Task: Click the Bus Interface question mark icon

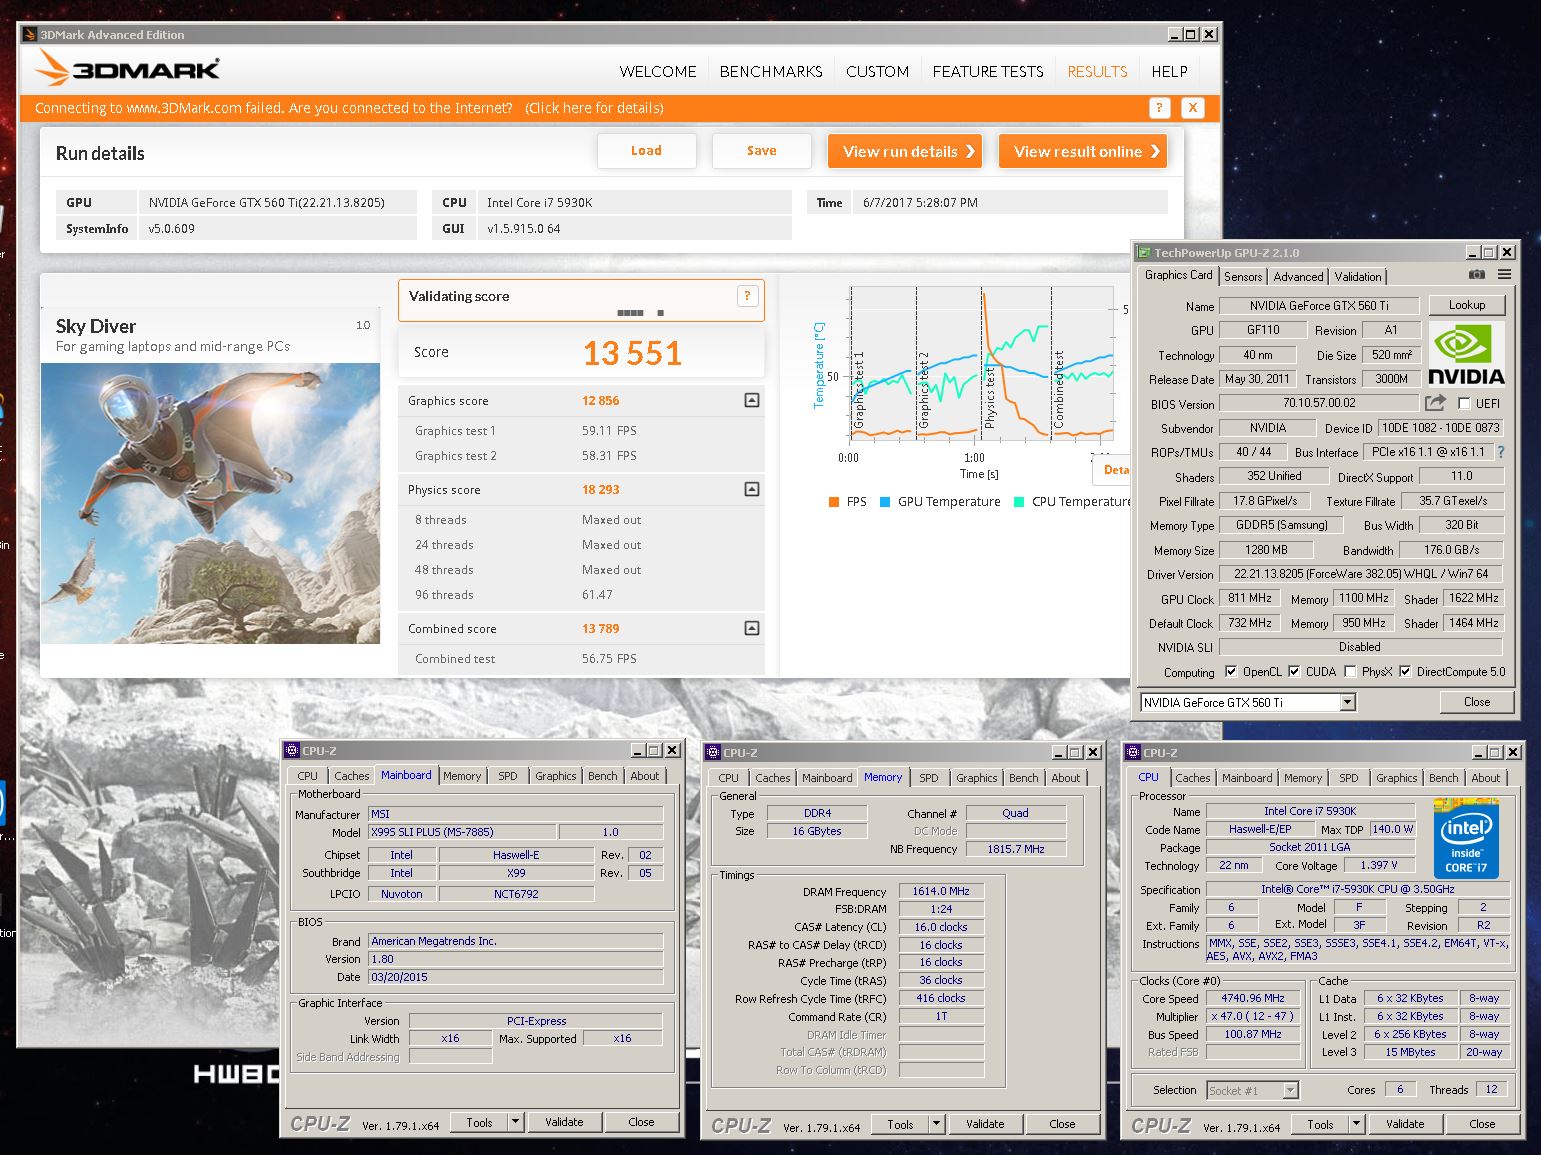Action: [1500, 452]
